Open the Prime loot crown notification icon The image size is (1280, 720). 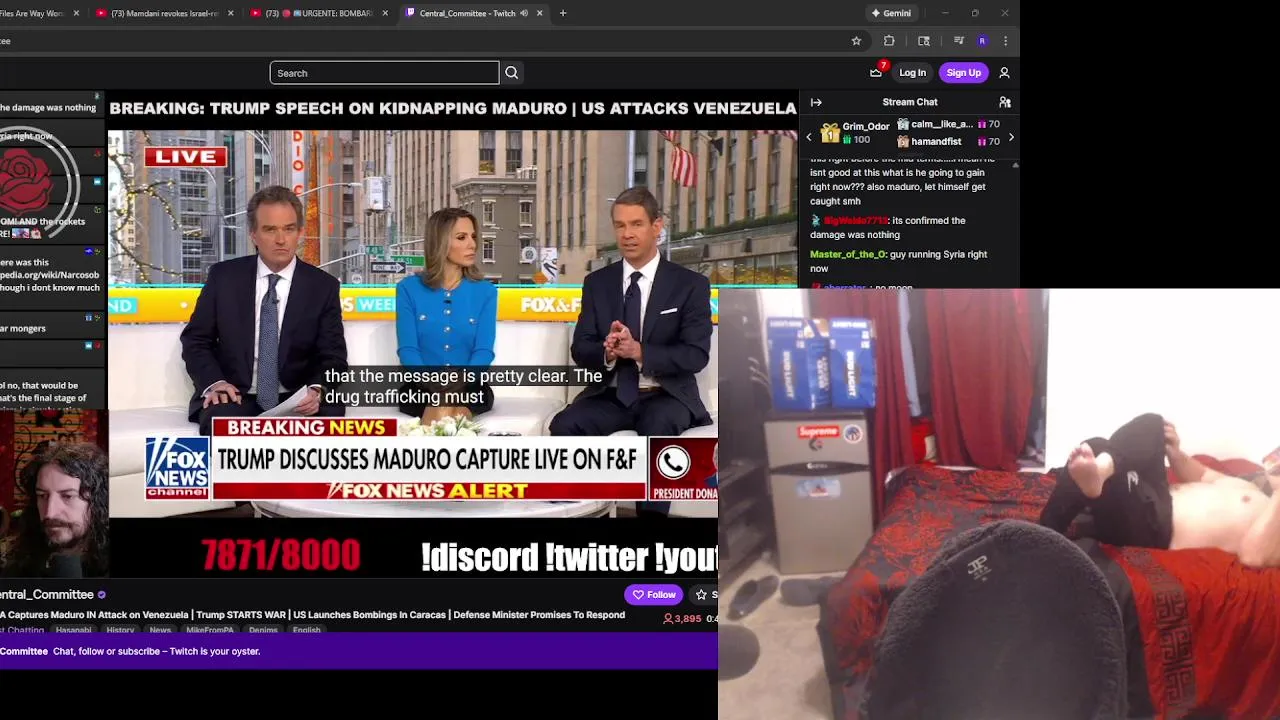(x=876, y=72)
